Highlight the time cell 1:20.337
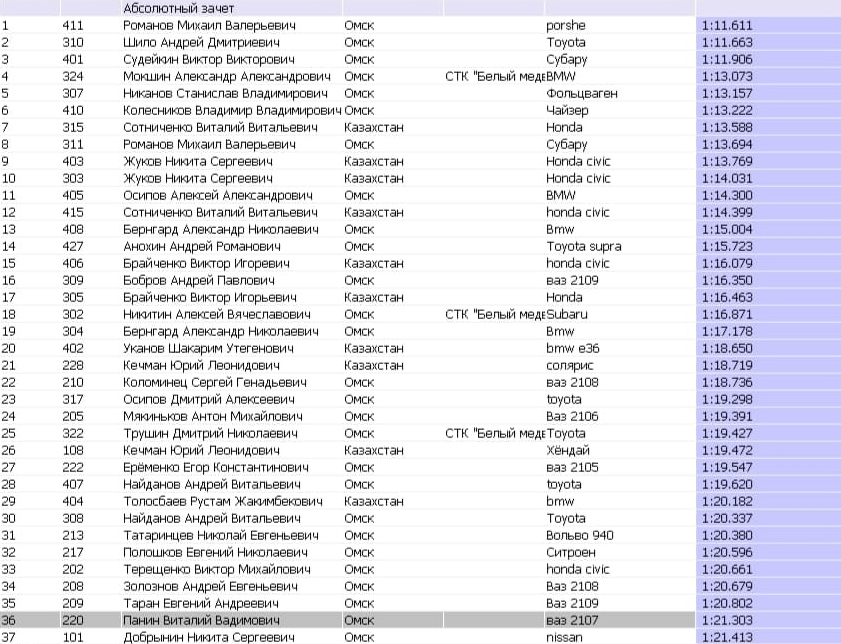841x644 pixels. [x=727, y=519]
